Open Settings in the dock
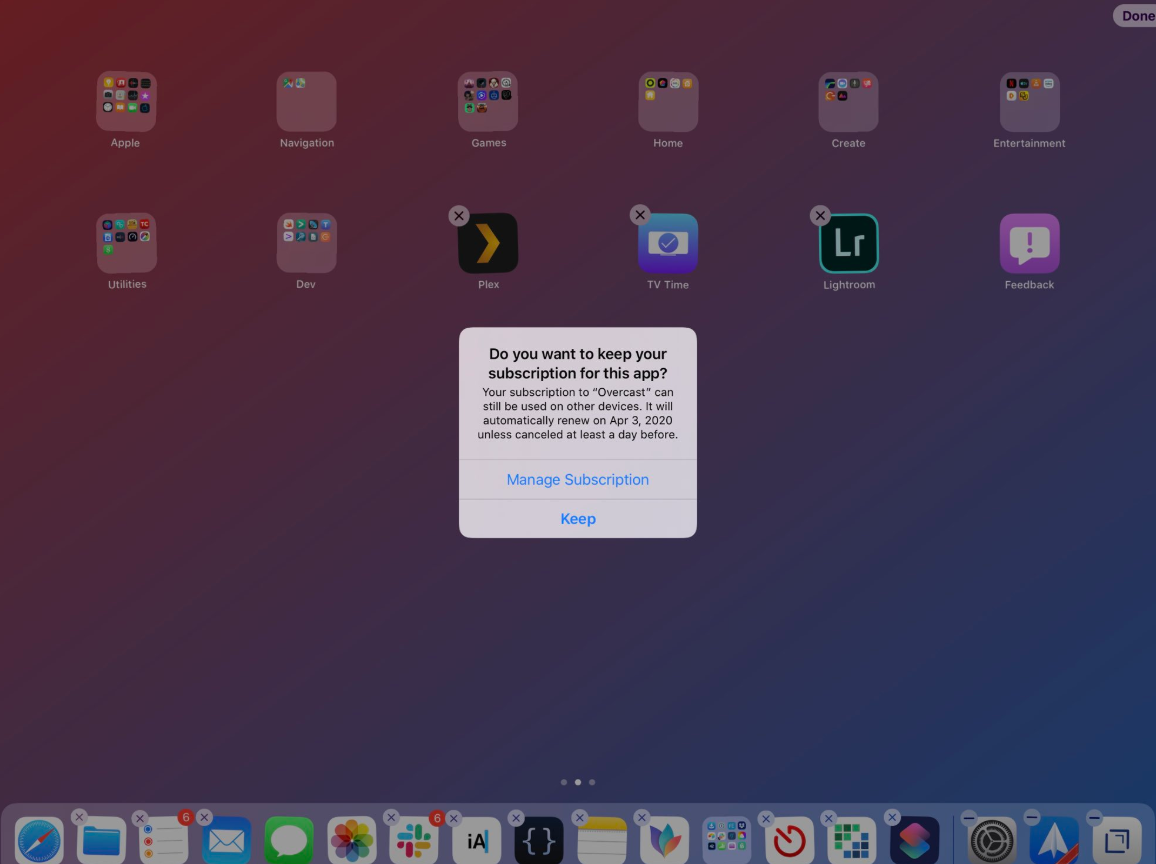The height and width of the screenshot is (864, 1156). click(992, 840)
